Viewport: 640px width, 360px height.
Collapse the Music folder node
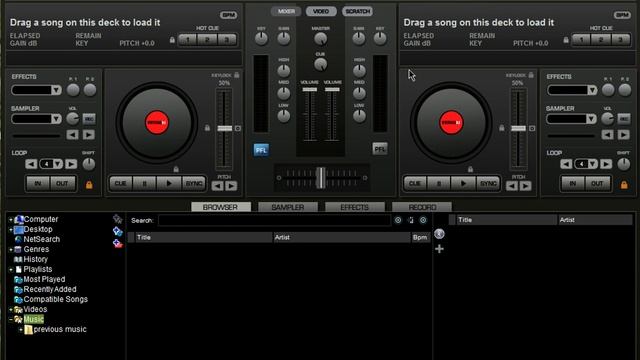11,320
